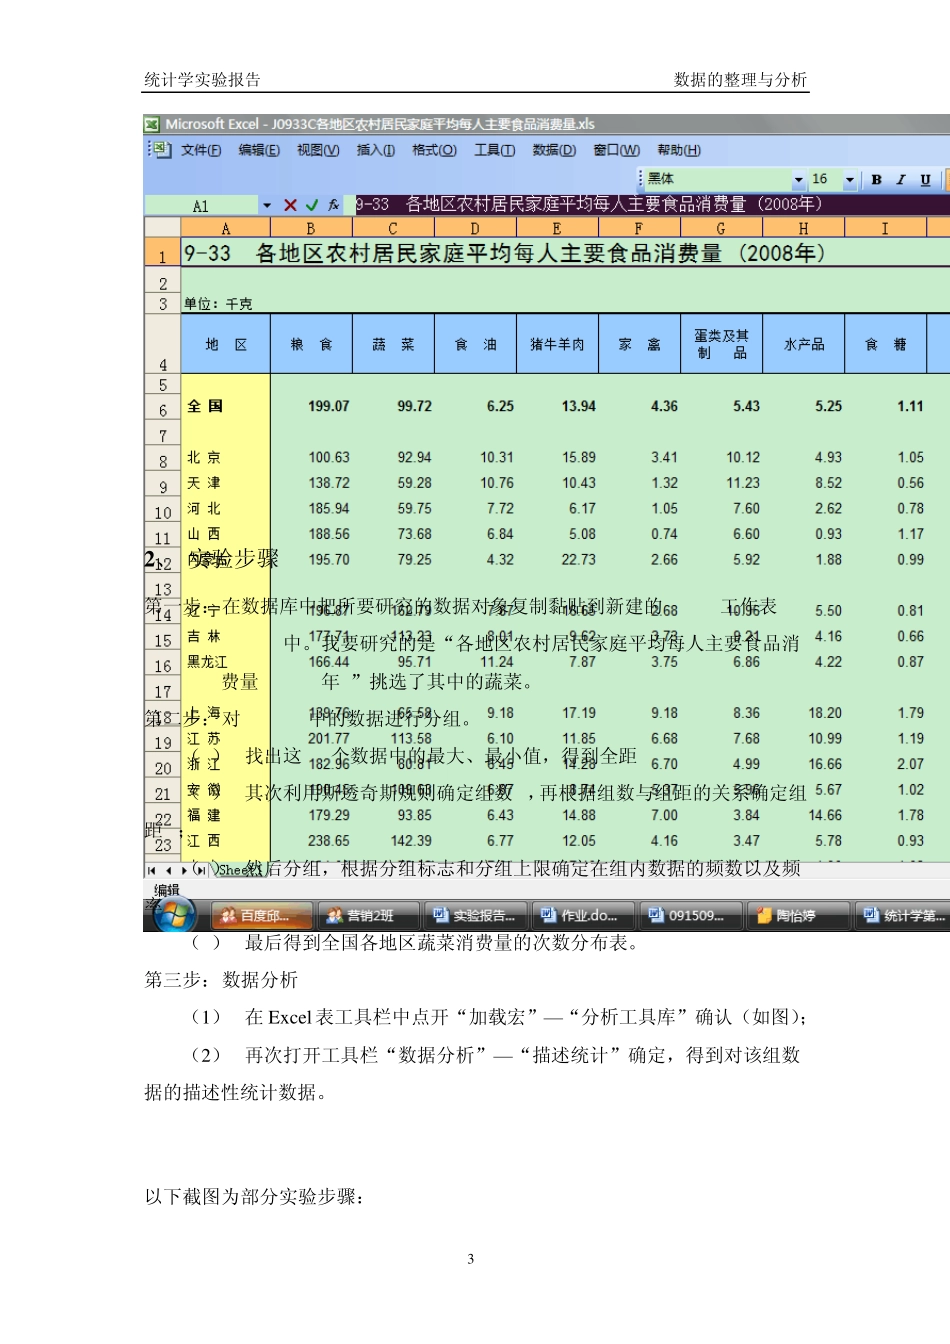Click the Windows Start orb
The width and height of the screenshot is (950, 1344).
(172, 914)
